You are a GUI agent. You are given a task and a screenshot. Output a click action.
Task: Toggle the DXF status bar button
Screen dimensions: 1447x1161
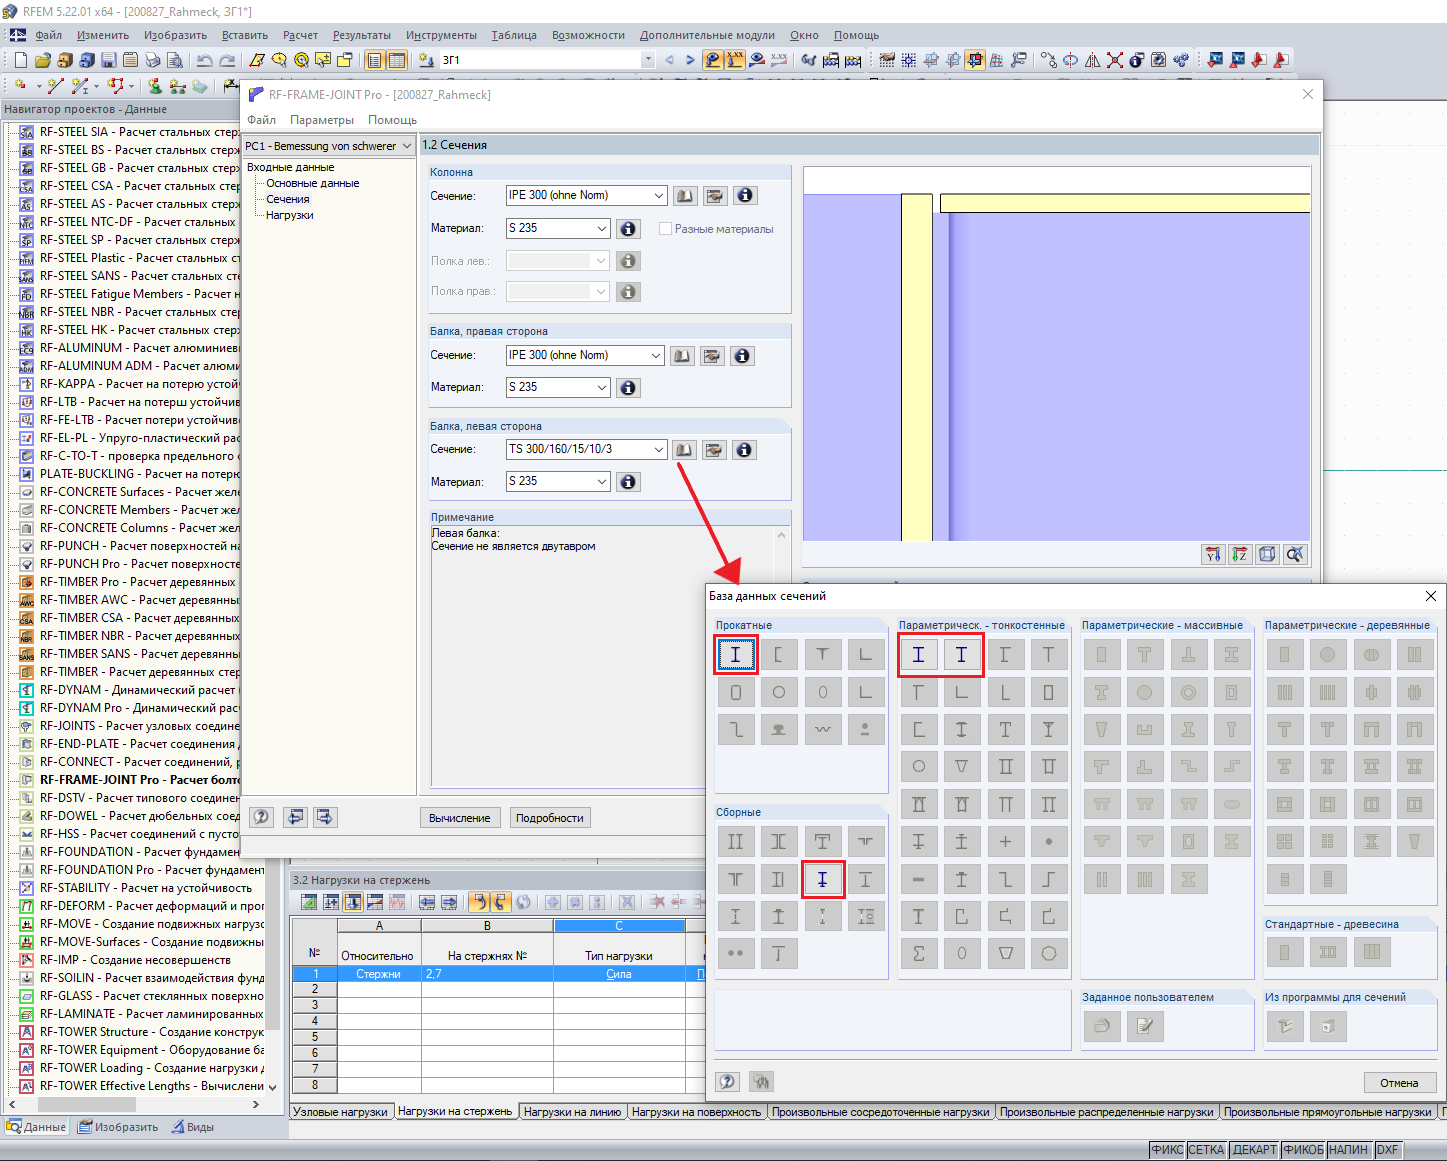coord(1387,1150)
